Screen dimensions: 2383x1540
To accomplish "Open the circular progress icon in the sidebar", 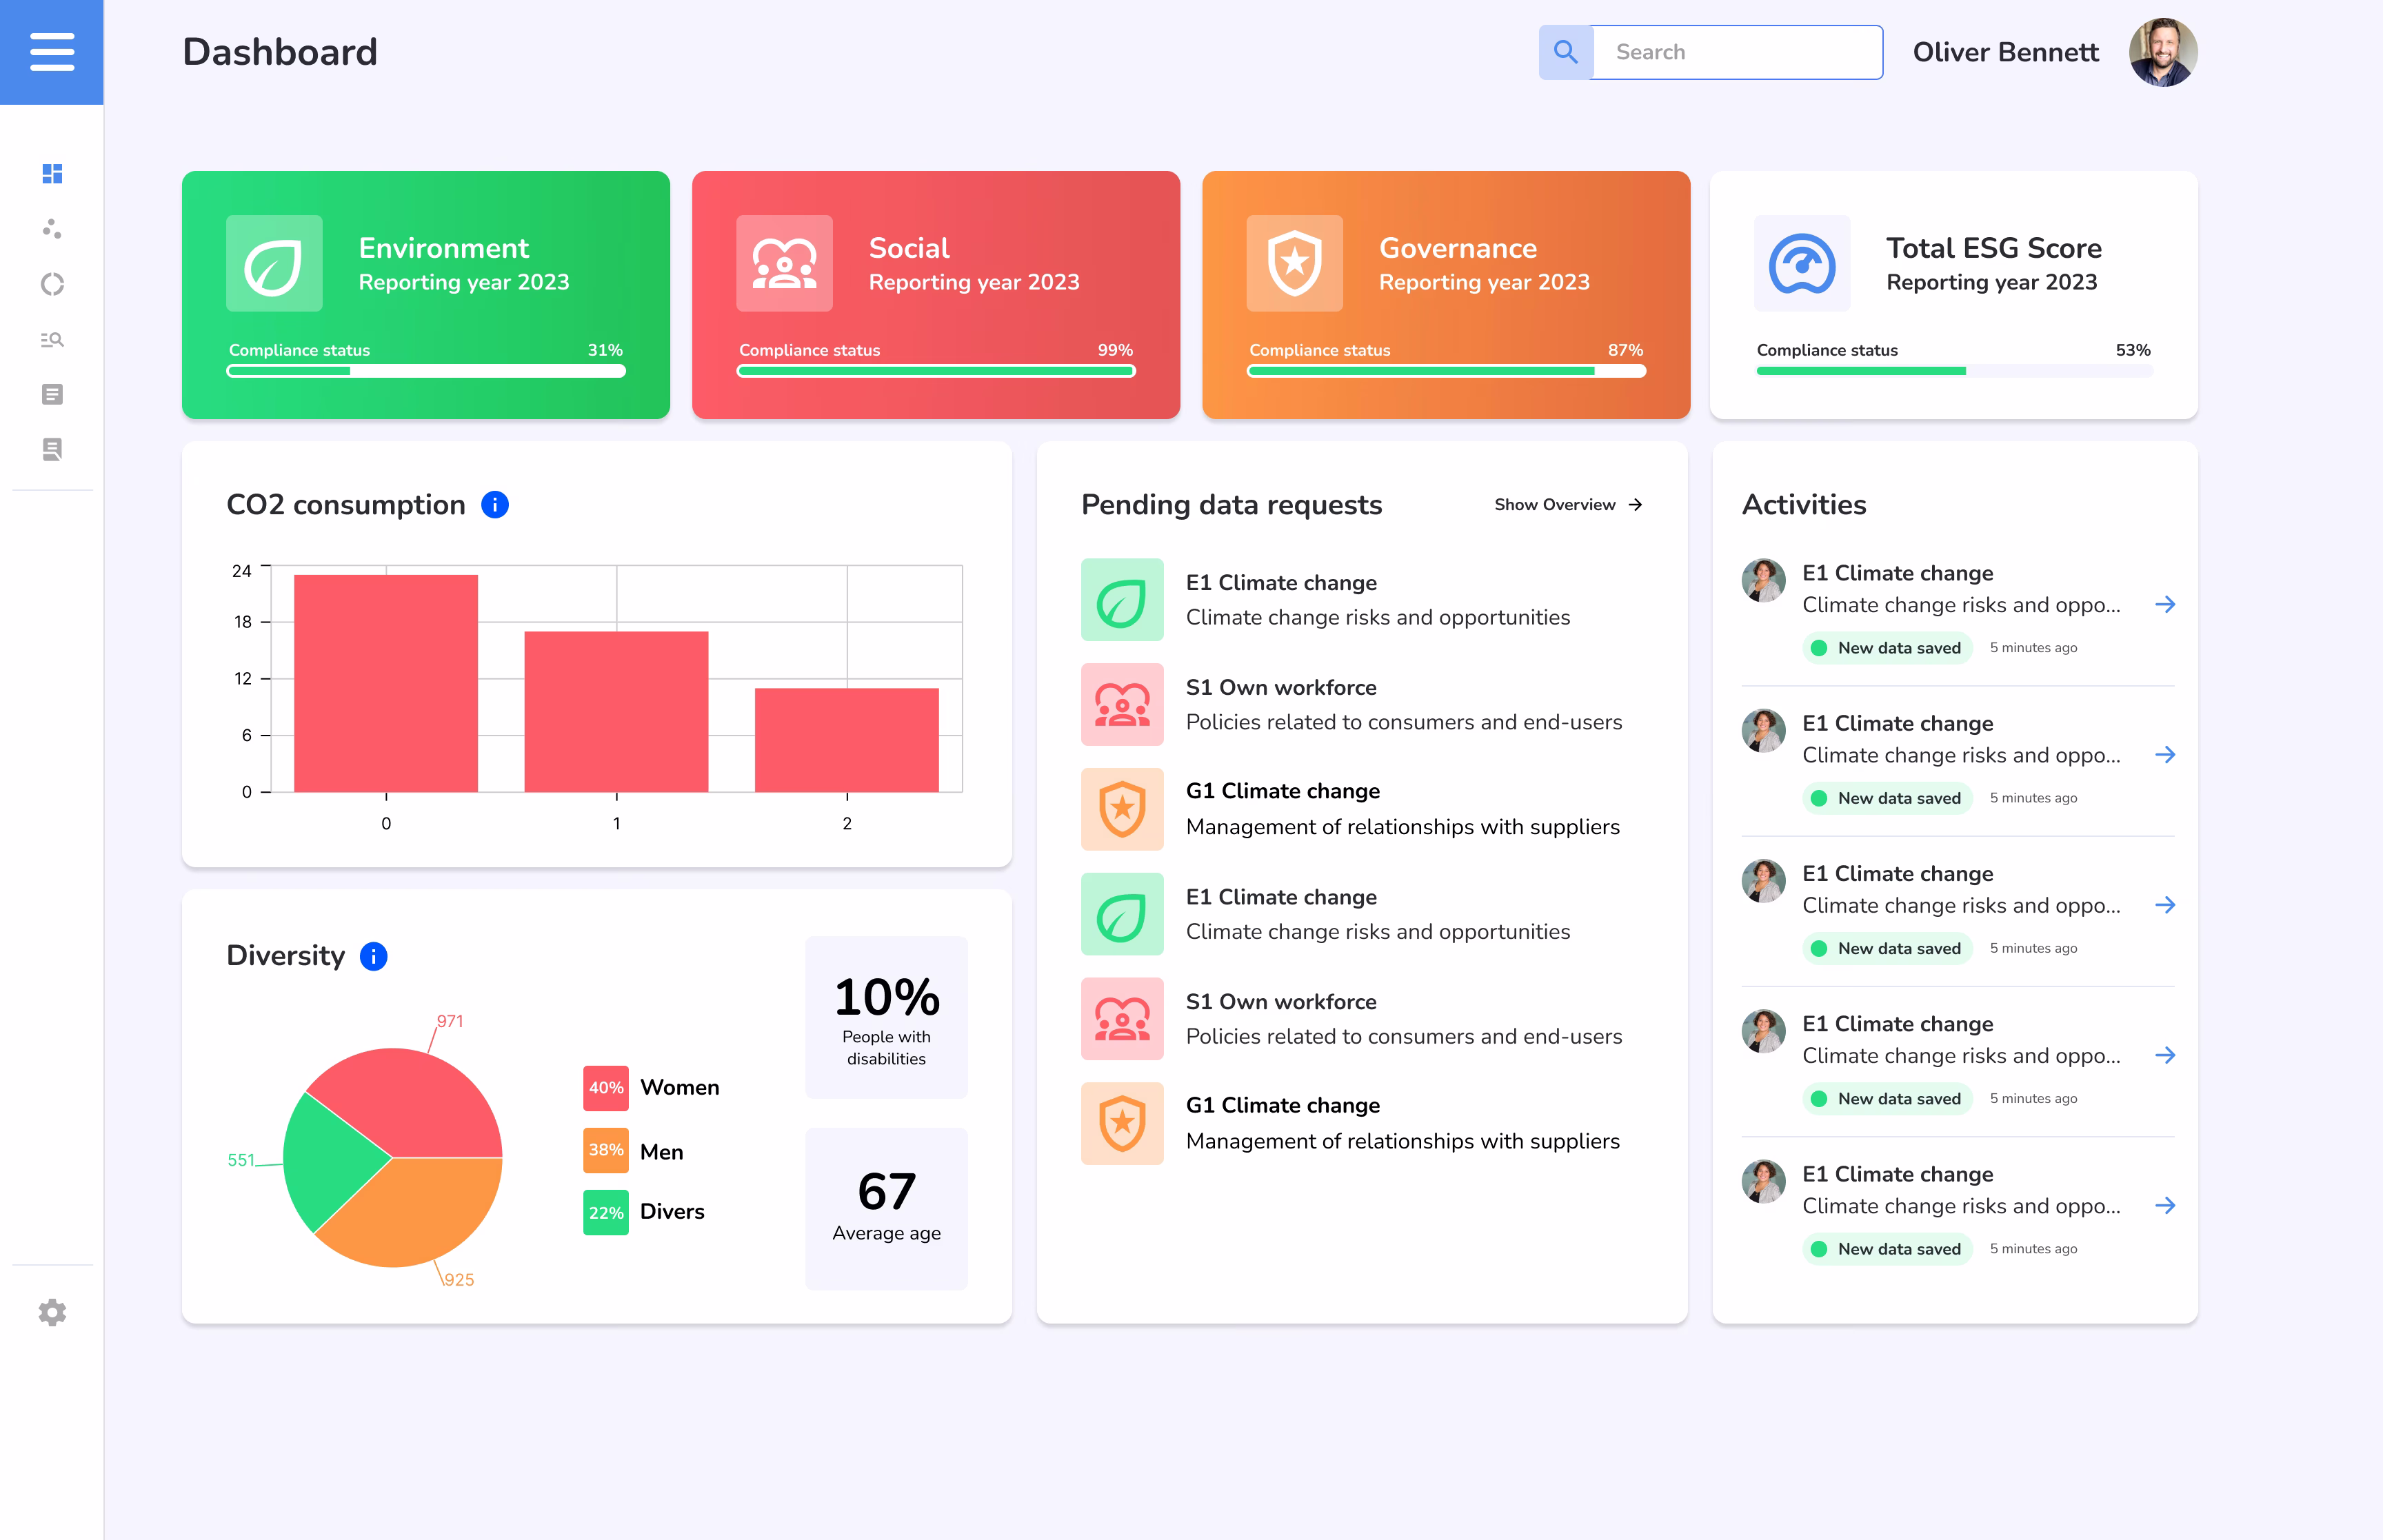I will click(52, 284).
